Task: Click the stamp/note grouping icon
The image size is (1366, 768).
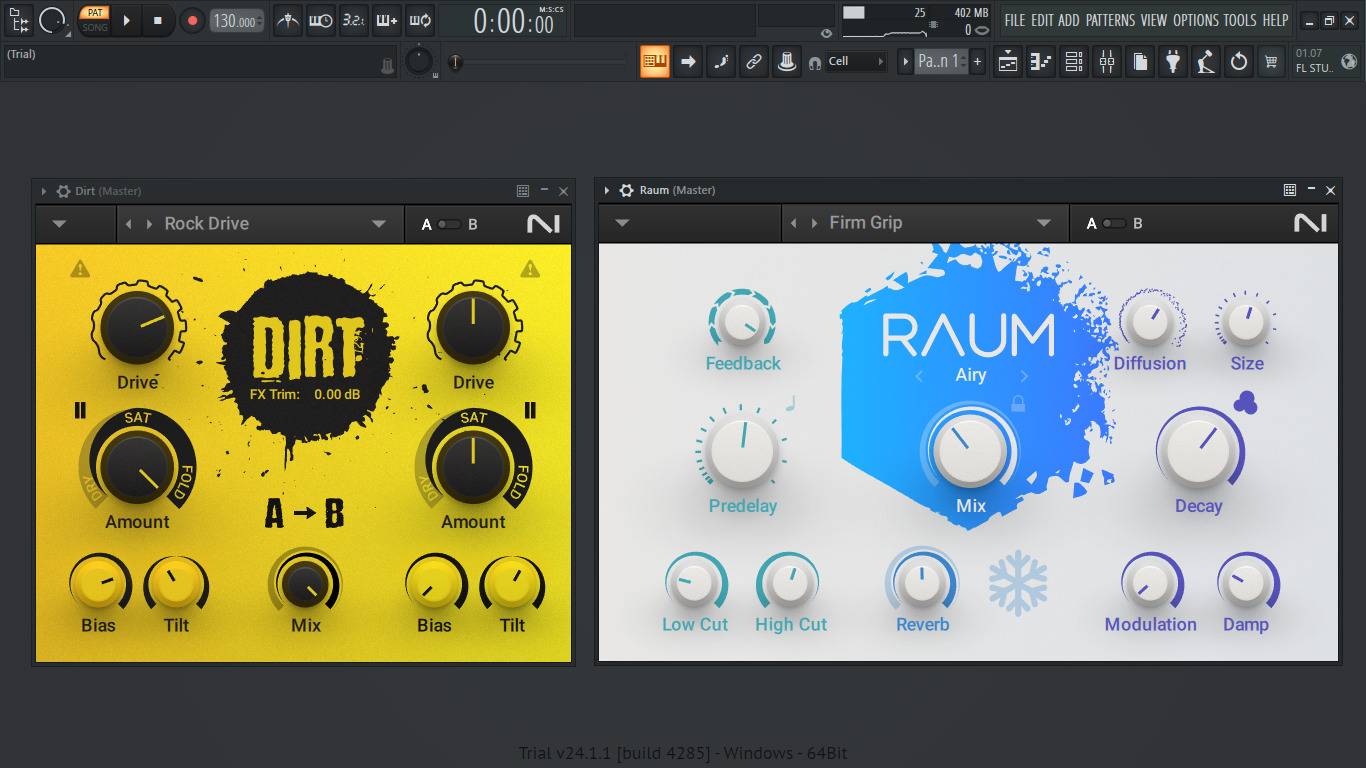Action: [x=787, y=61]
